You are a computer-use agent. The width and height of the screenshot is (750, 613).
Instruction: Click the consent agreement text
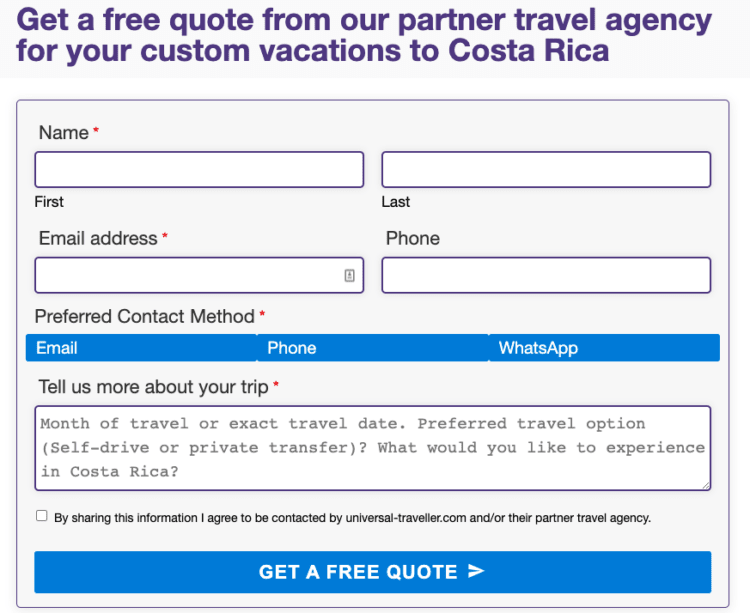coord(353,518)
